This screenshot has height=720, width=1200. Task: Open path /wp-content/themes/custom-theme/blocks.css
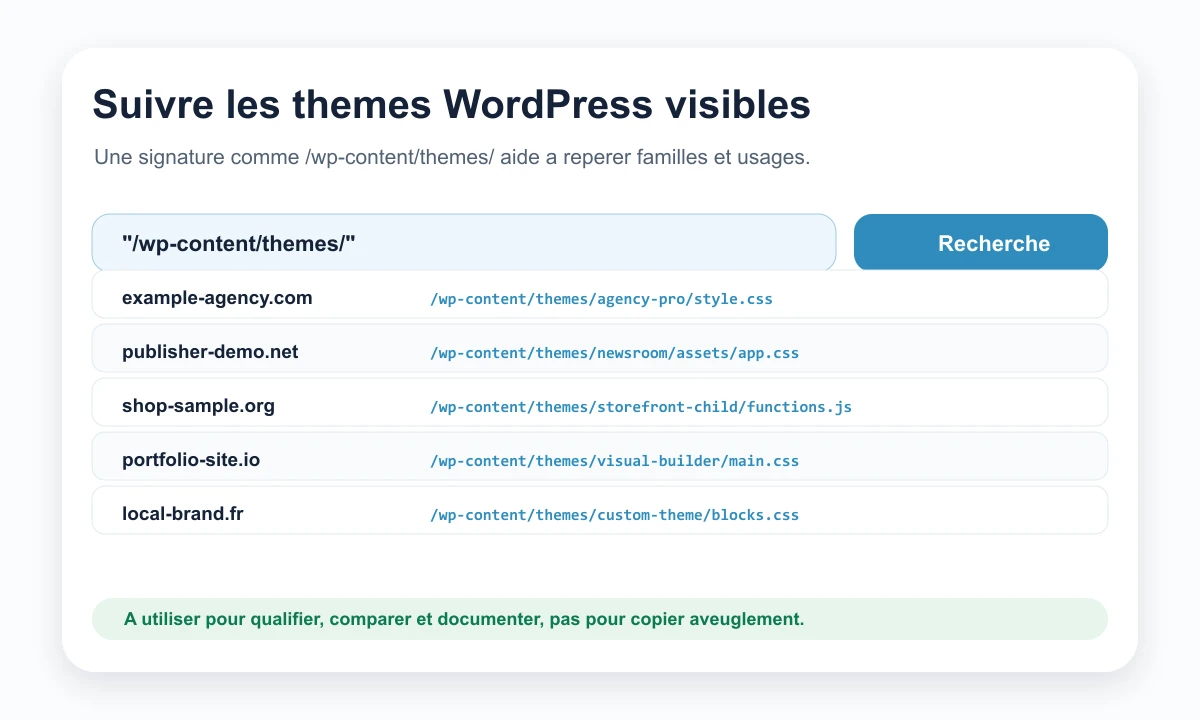click(x=614, y=515)
